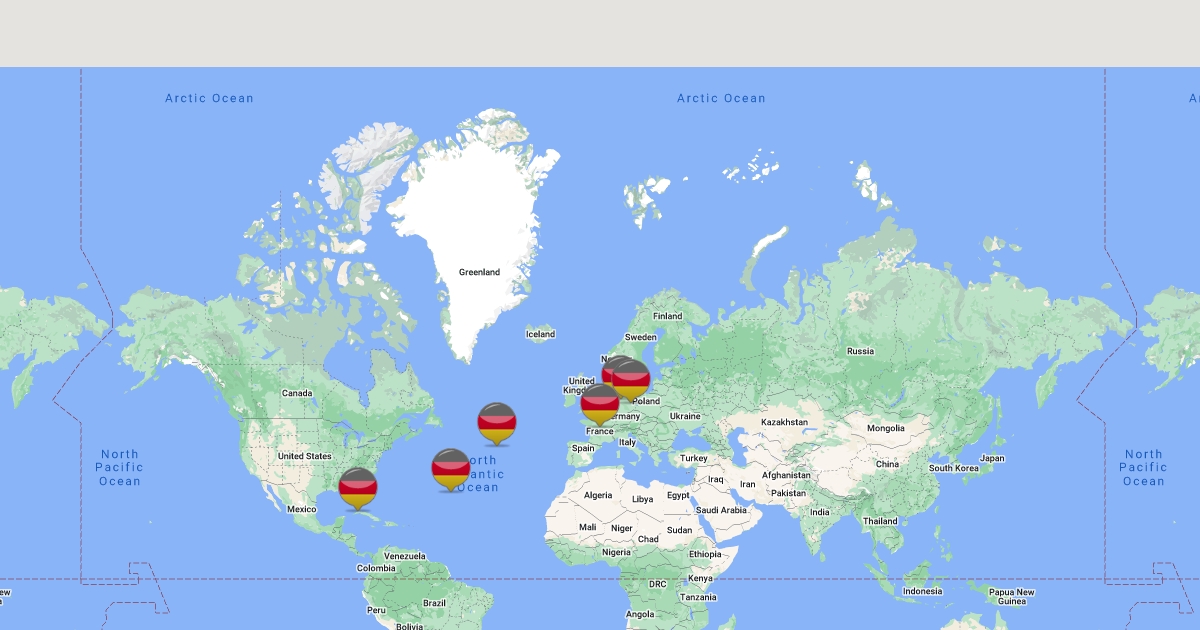Select the Algeria country label
The height and width of the screenshot is (630, 1200).
pyautogui.click(x=597, y=495)
